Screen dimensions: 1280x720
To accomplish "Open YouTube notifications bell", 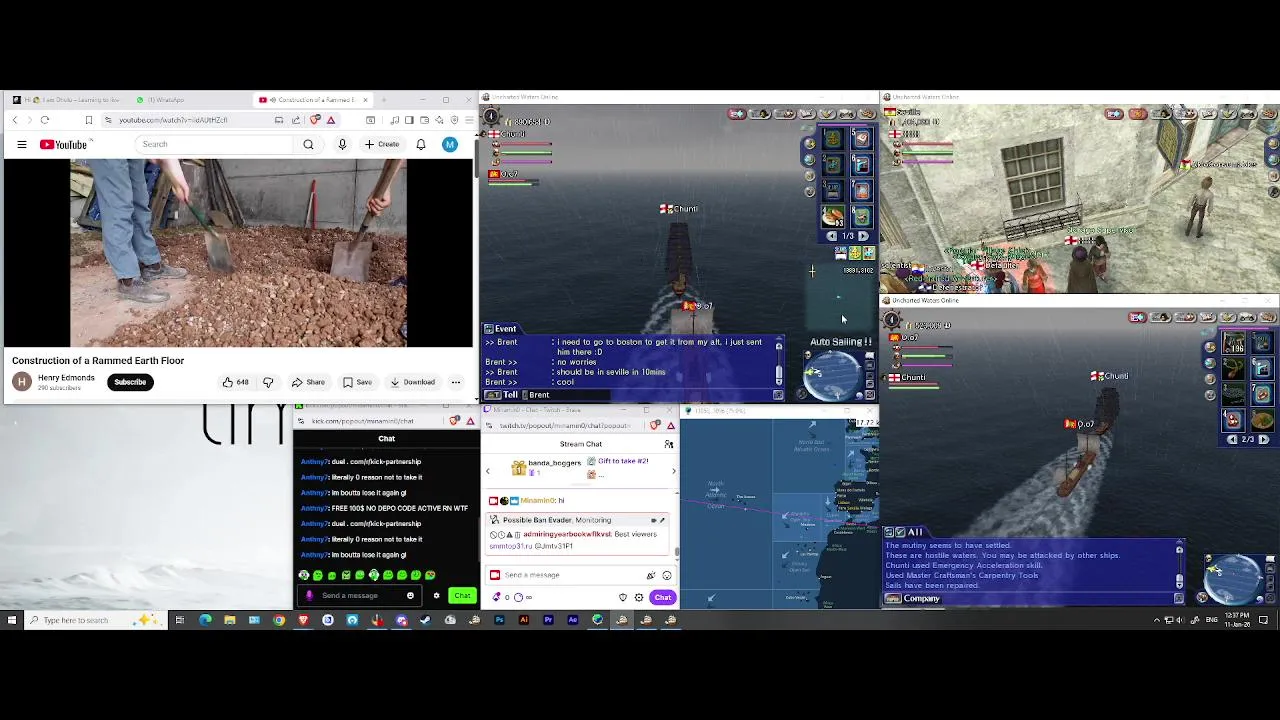I will [421, 144].
